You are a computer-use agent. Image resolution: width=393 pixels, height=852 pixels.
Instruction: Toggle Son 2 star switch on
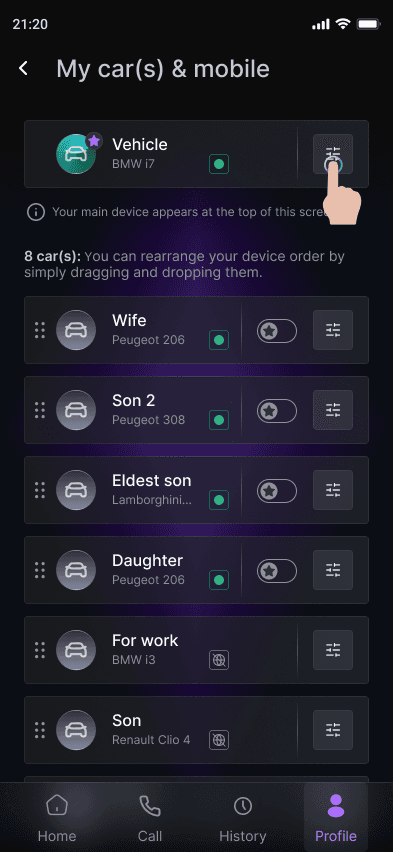277,411
